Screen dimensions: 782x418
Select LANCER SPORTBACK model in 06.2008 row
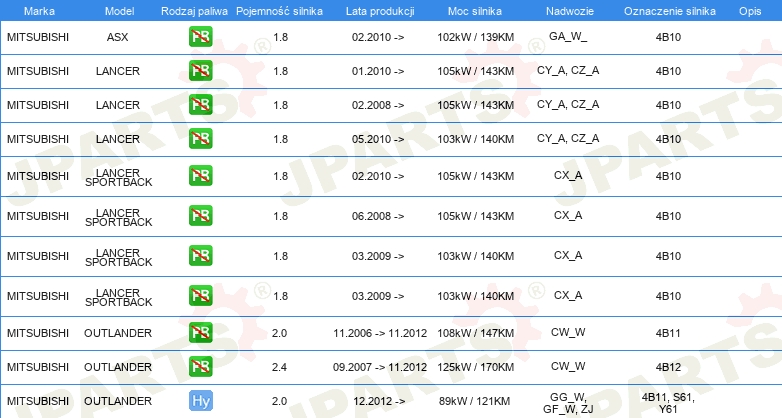click(118, 217)
